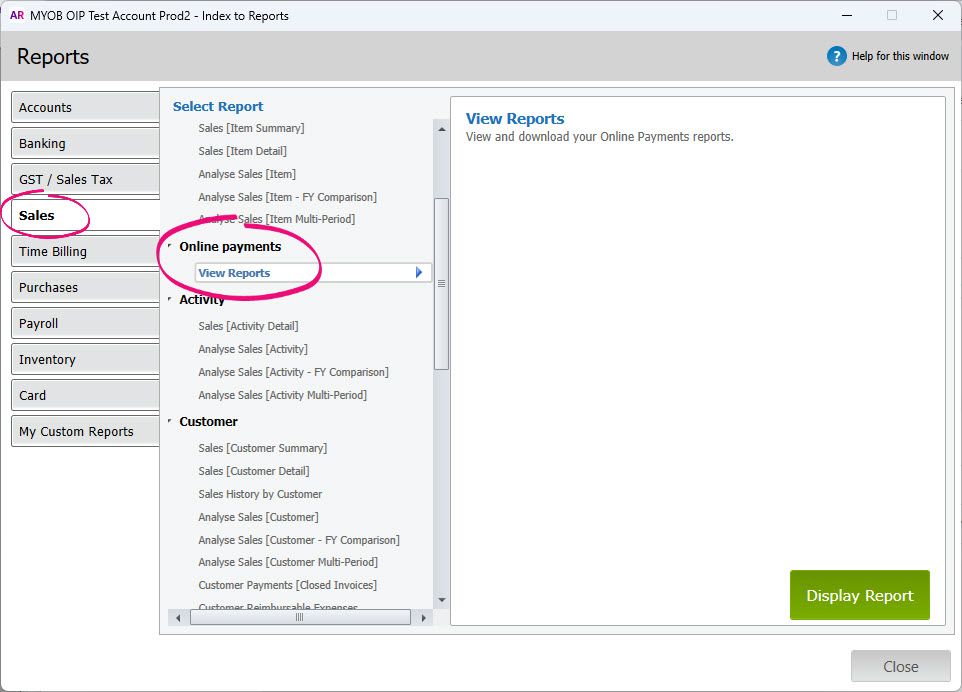Click the blue arrow beside View Reports
This screenshot has height=692, width=962.
click(x=419, y=273)
